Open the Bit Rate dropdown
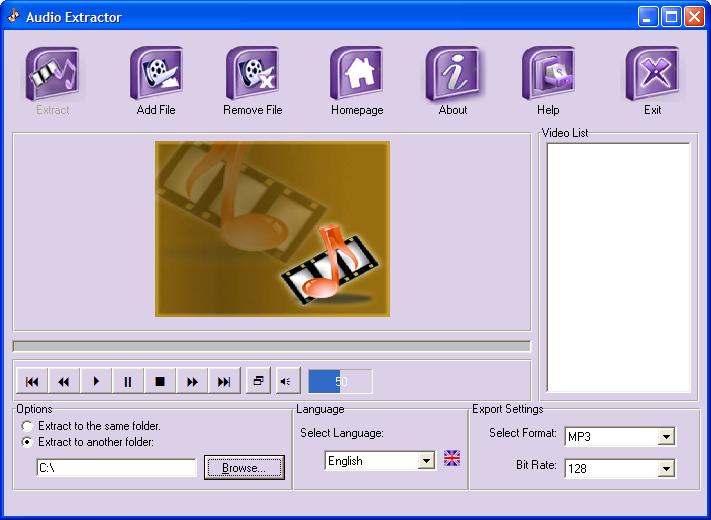711x520 pixels. pos(620,468)
